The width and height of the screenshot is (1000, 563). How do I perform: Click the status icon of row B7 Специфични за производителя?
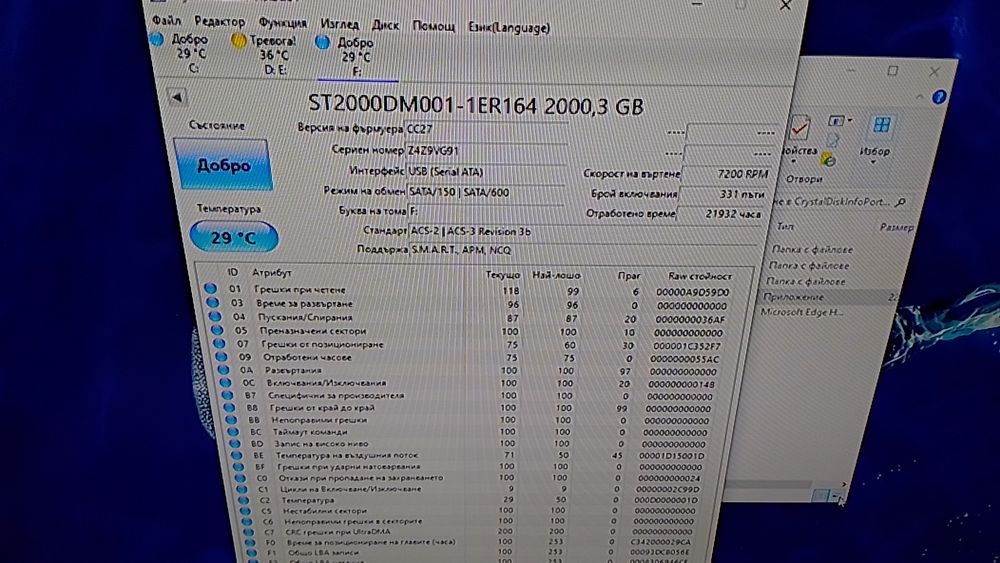(228, 395)
